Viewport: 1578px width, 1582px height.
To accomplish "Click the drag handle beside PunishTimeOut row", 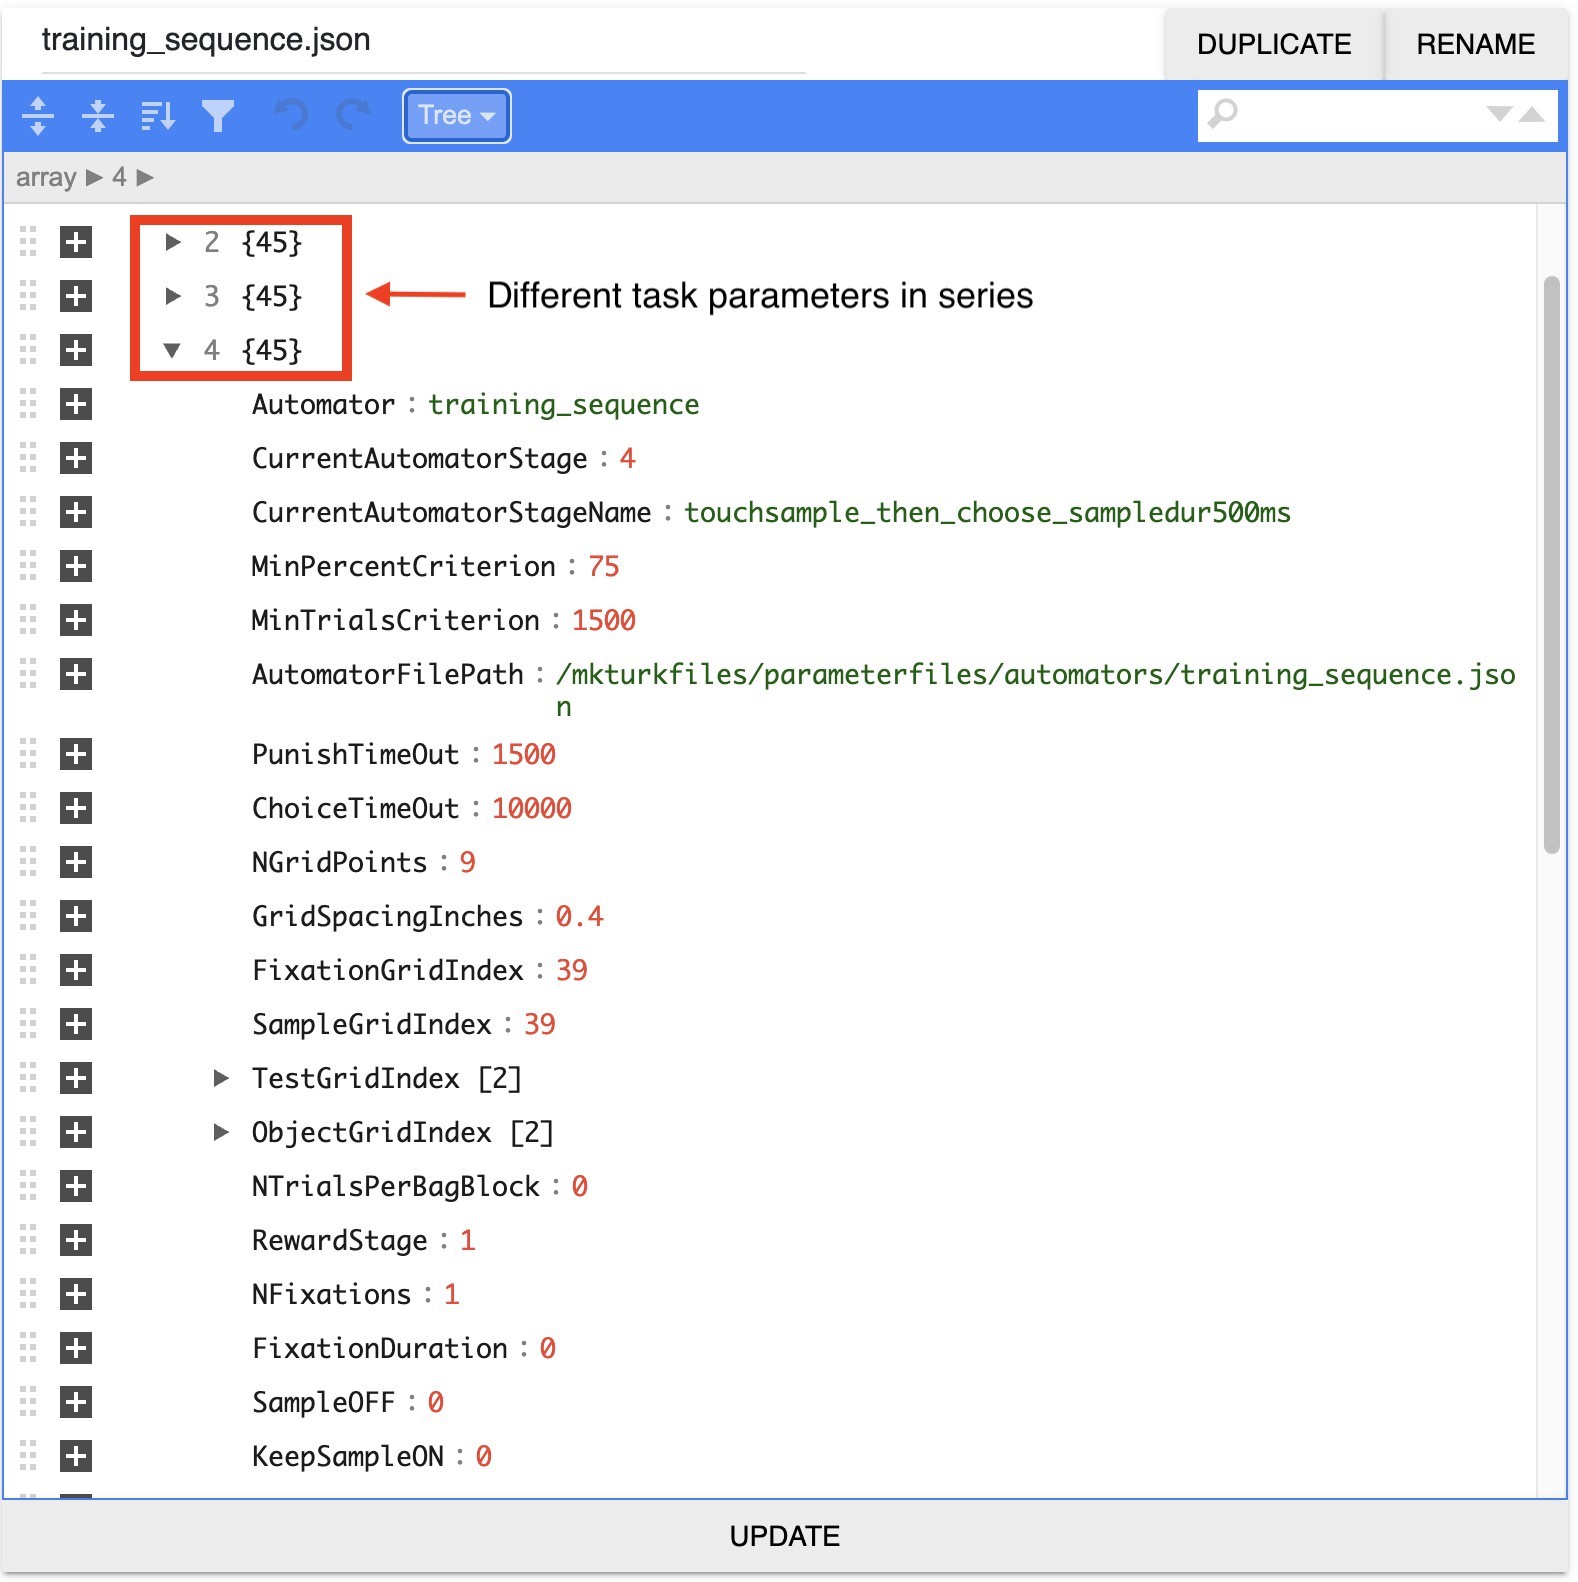I will coord(28,755).
